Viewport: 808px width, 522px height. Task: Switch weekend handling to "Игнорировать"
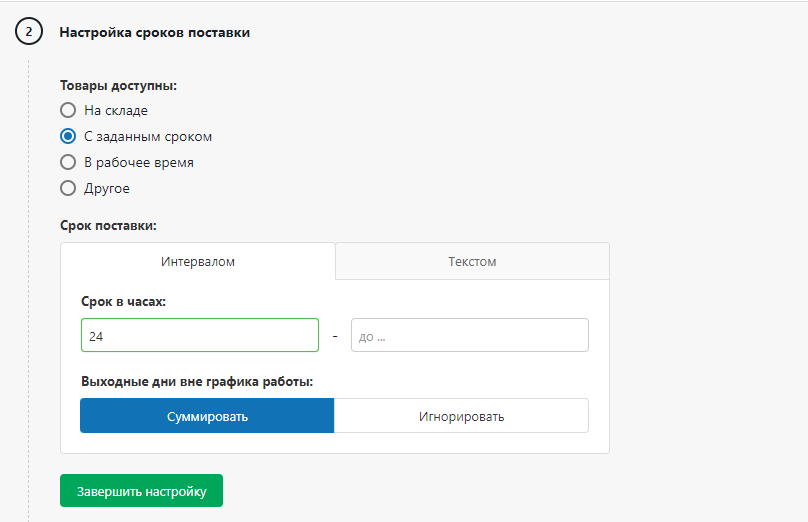tap(461, 416)
